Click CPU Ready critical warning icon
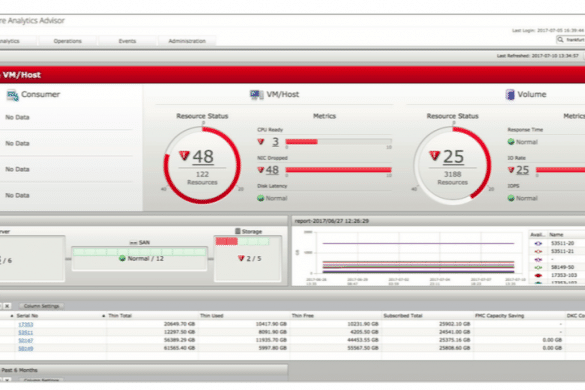This screenshot has width=585, height=390. pyautogui.click(x=261, y=142)
